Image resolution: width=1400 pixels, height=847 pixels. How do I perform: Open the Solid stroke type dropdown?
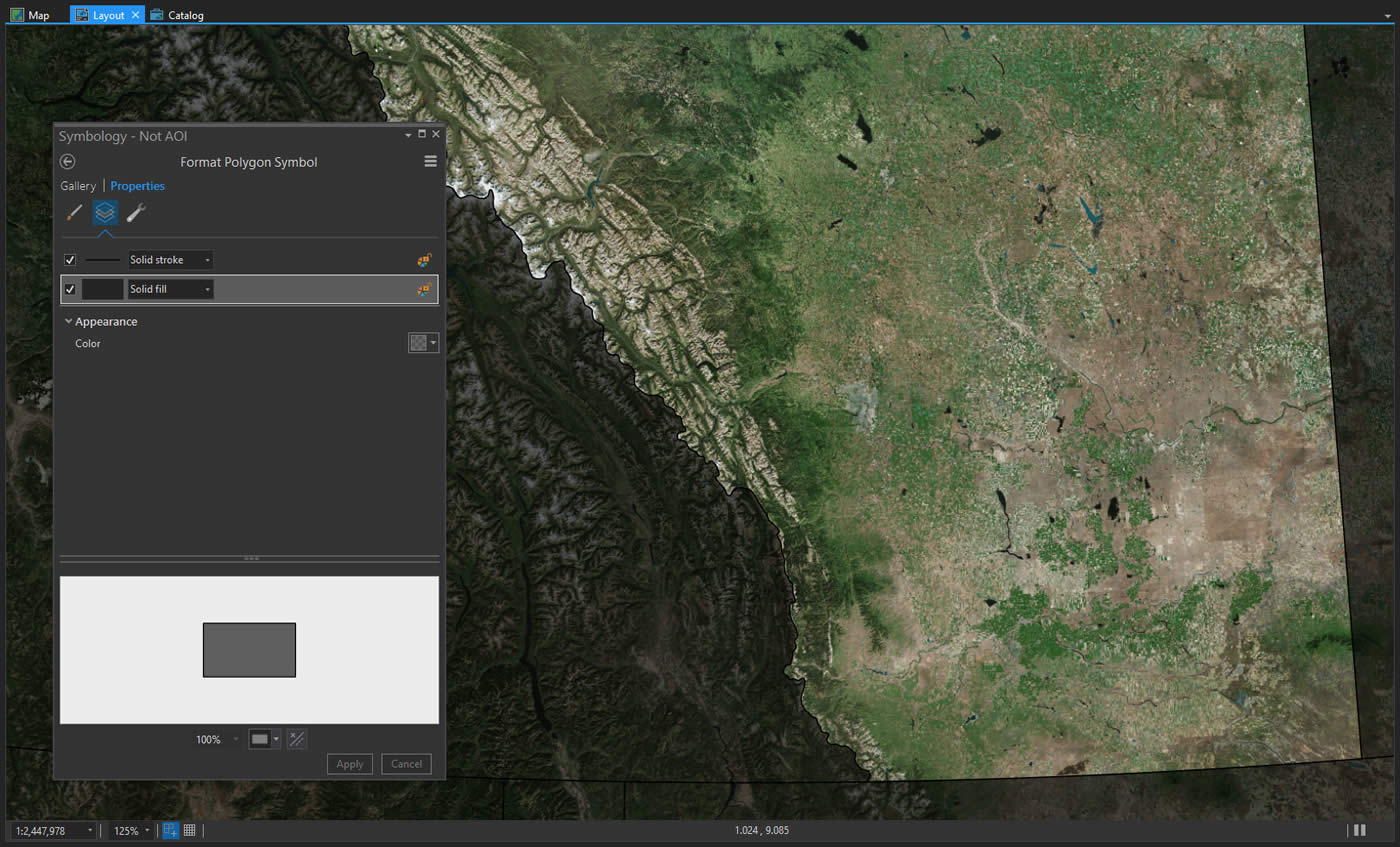(170, 260)
